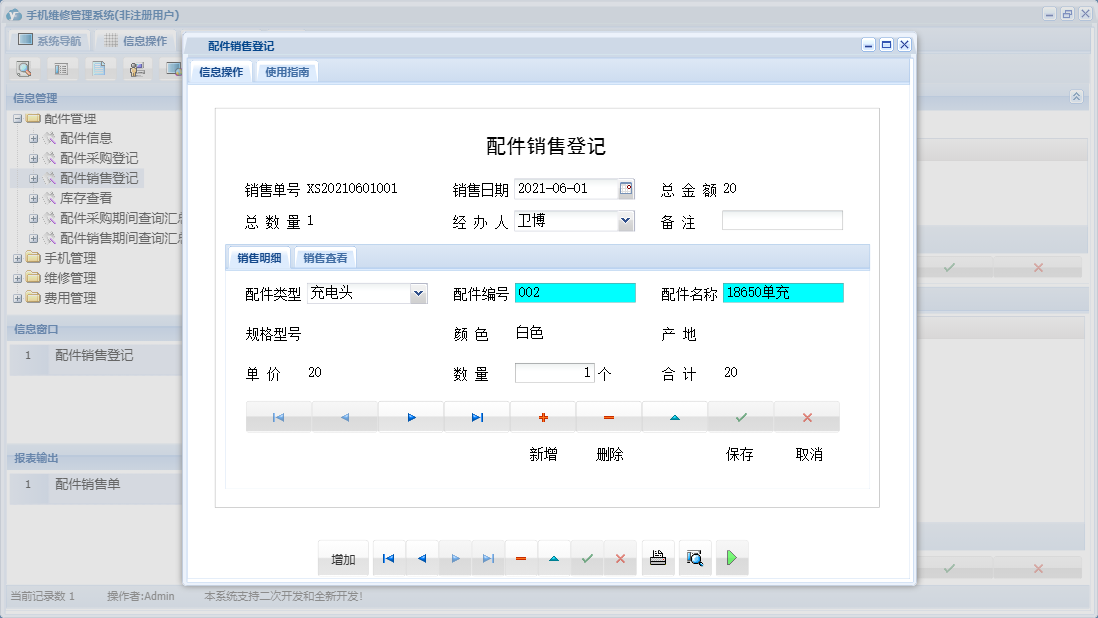
Task: Click the query magnifier icon on the toolbar
Action: 24,69
